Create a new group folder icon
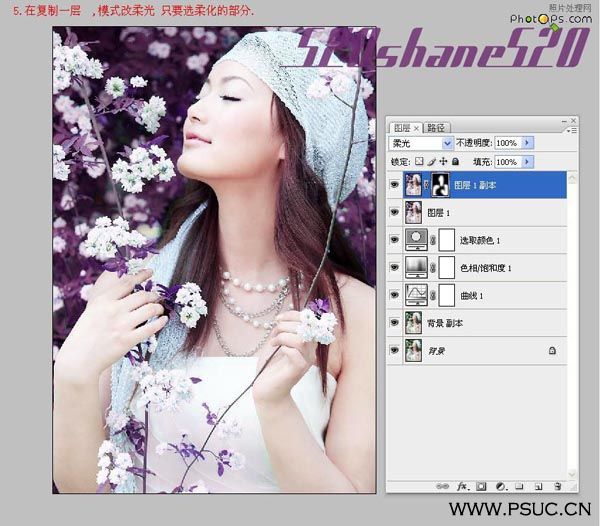This screenshot has width=600, height=526. click(519, 487)
